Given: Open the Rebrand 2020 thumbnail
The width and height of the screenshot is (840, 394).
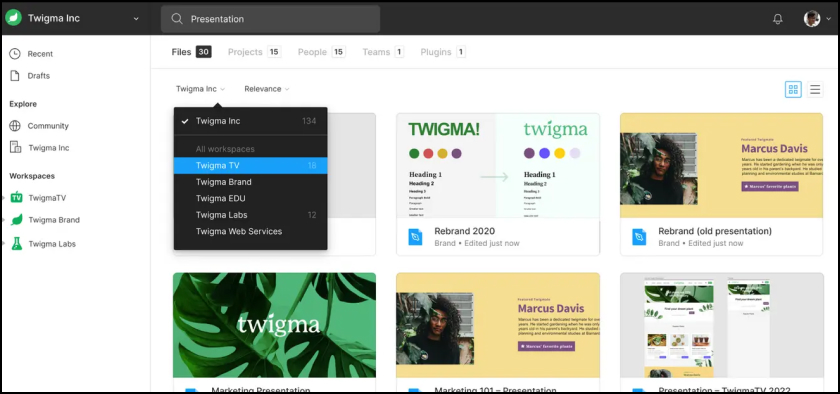Looking at the screenshot, I should point(498,165).
